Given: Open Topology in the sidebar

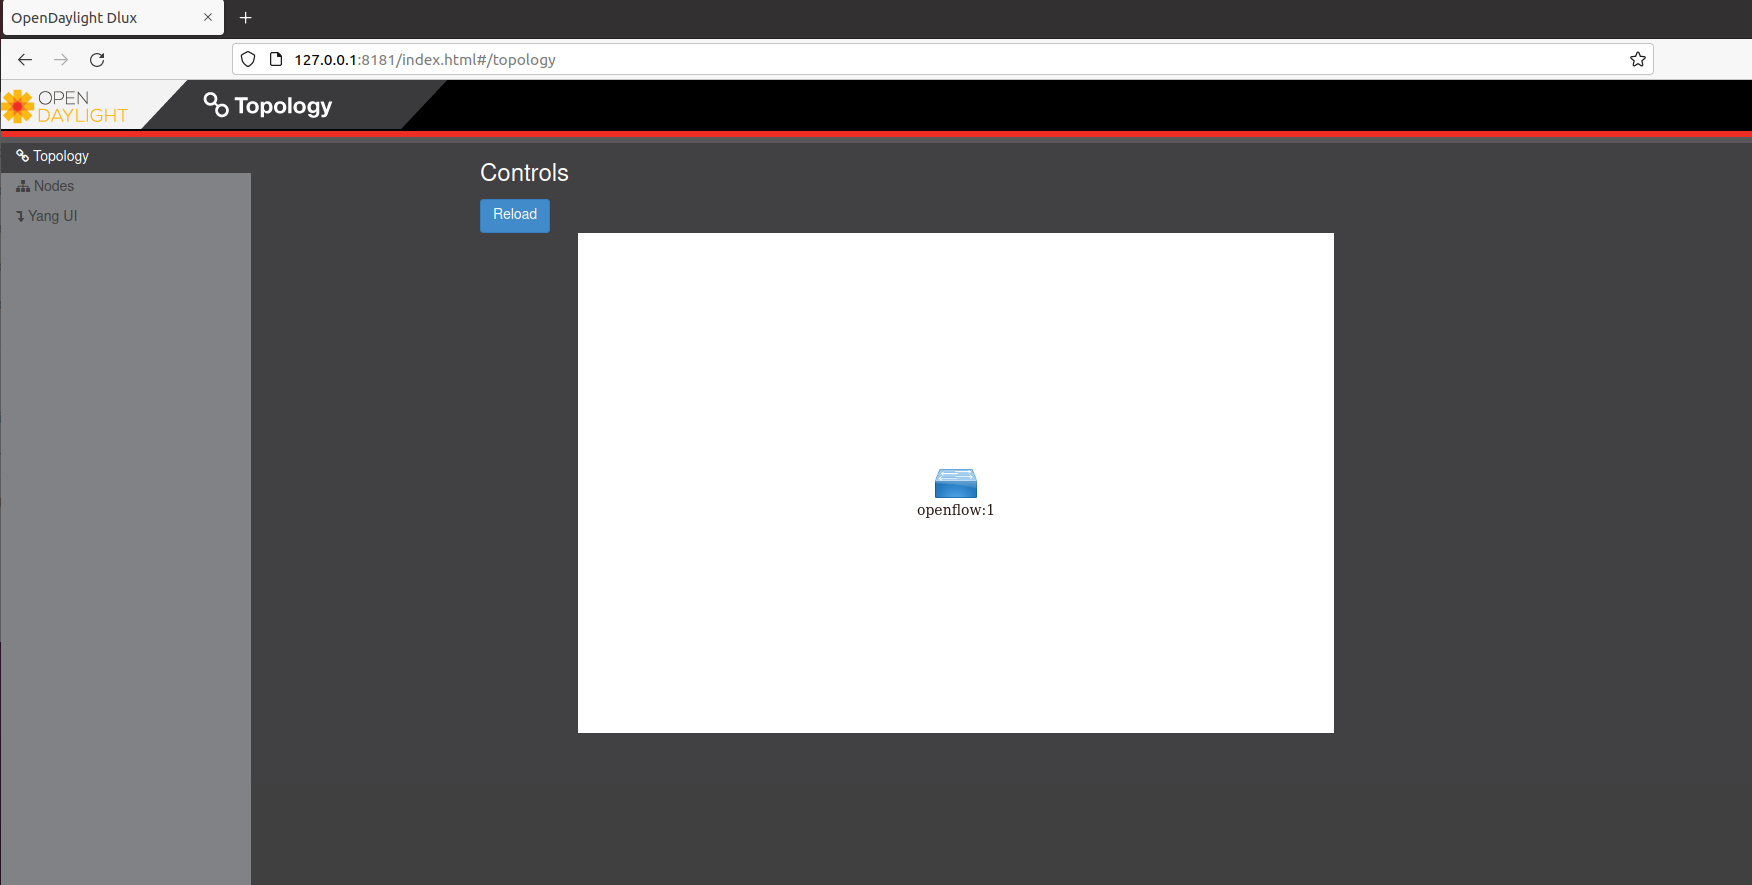Looking at the screenshot, I should 126,156.
